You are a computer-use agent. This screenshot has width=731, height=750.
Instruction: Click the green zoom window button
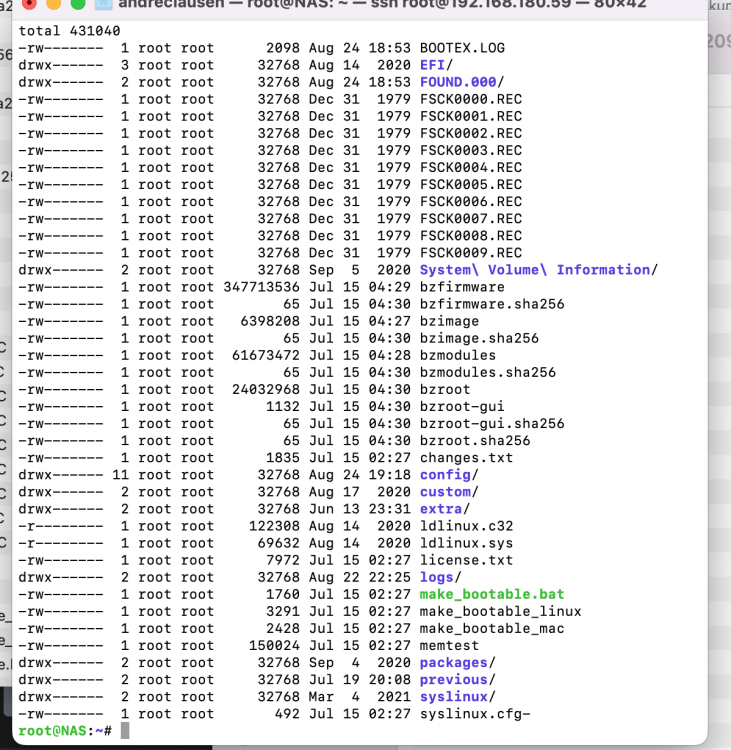(78, 4)
